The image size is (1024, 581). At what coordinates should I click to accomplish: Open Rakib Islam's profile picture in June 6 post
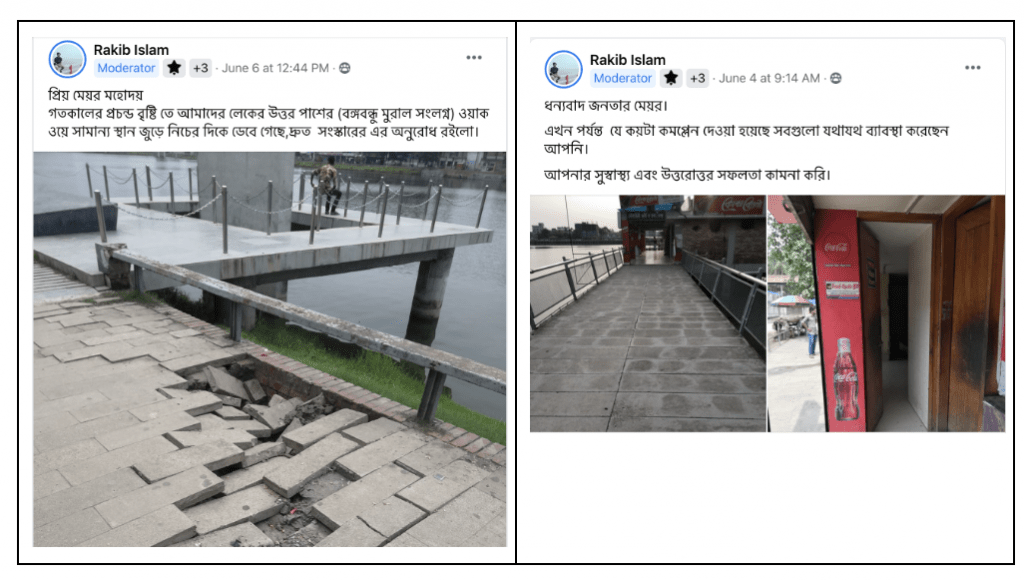click(67, 59)
